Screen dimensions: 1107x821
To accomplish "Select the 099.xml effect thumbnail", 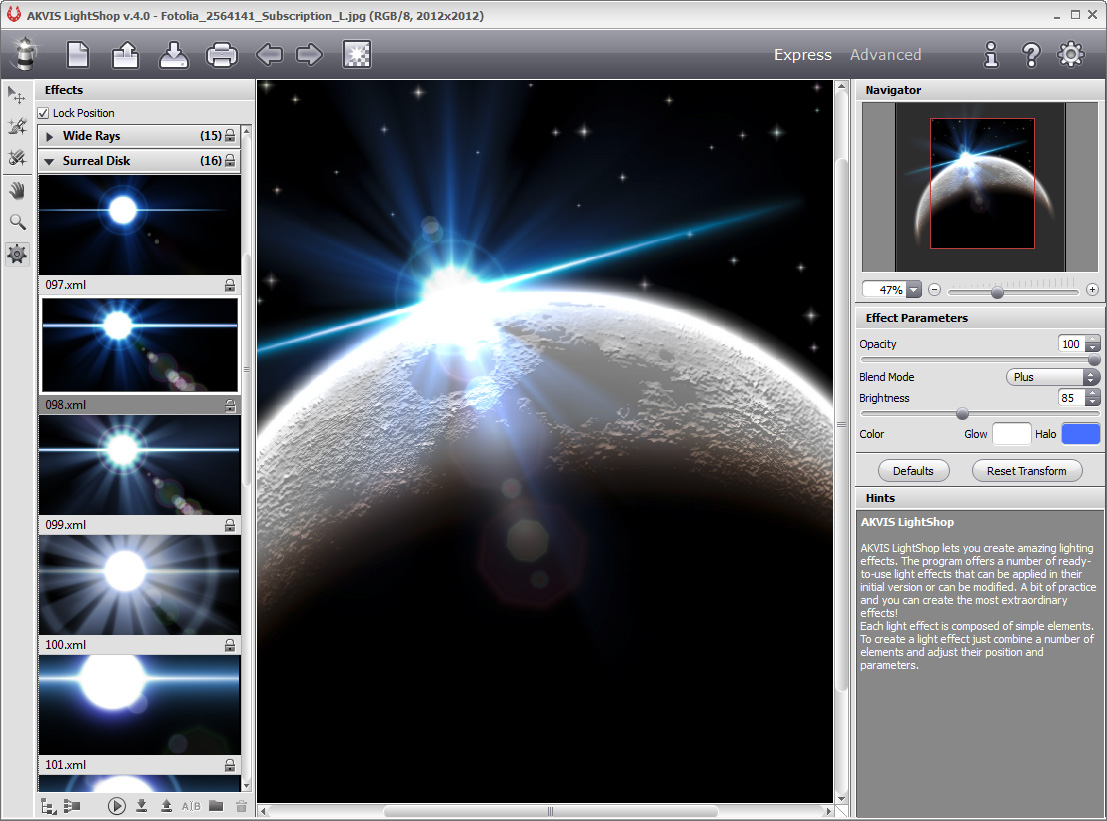I will (140, 465).
